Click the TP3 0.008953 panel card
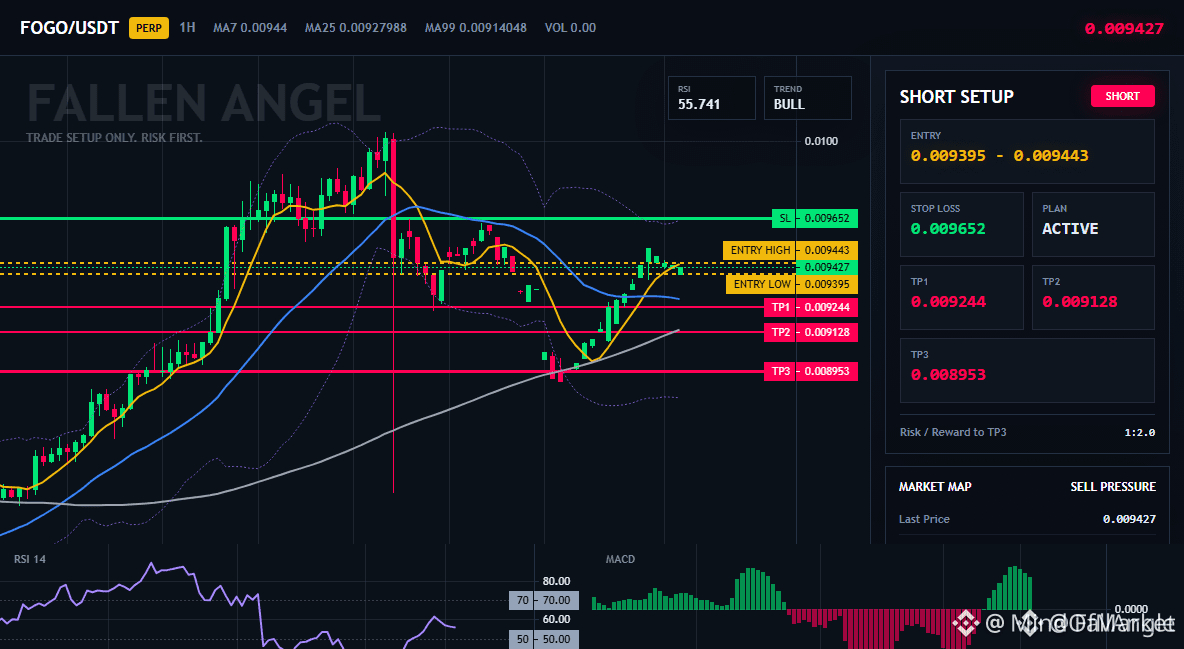This screenshot has height=649, width=1184. [1027, 370]
